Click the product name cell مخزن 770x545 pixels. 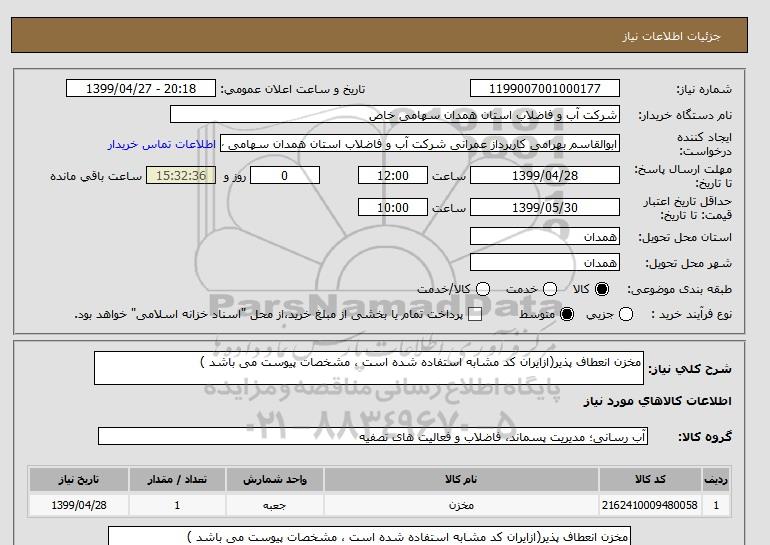click(x=461, y=505)
